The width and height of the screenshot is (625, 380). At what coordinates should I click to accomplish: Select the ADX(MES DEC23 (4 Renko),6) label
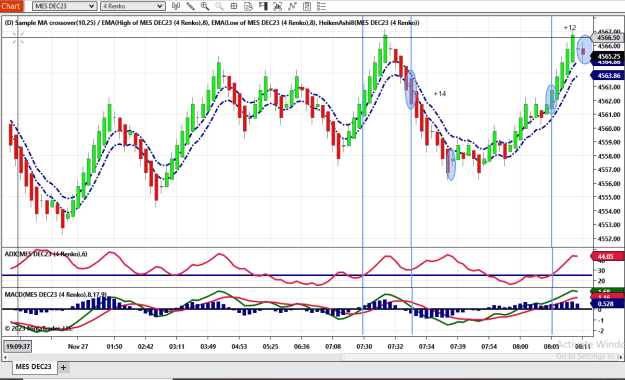[x=46, y=254]
